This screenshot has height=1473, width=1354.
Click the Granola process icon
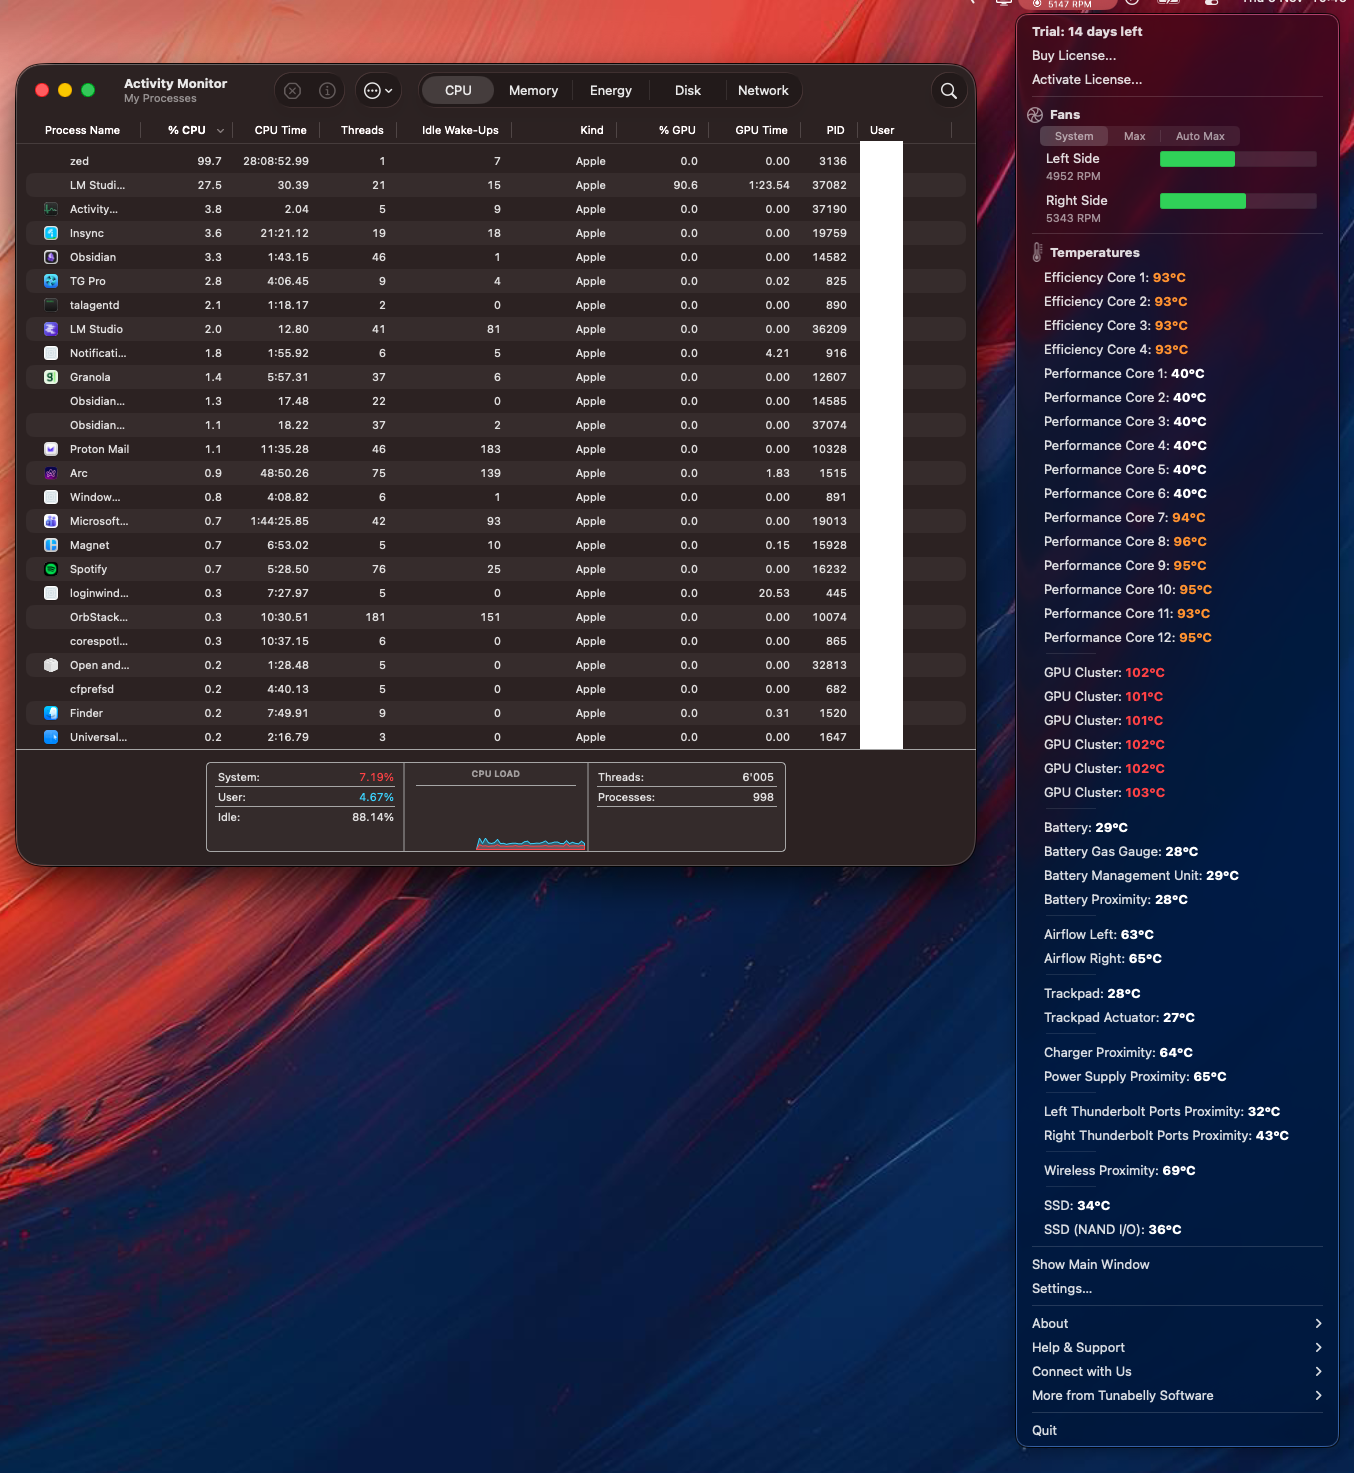[x=51, y=377]
